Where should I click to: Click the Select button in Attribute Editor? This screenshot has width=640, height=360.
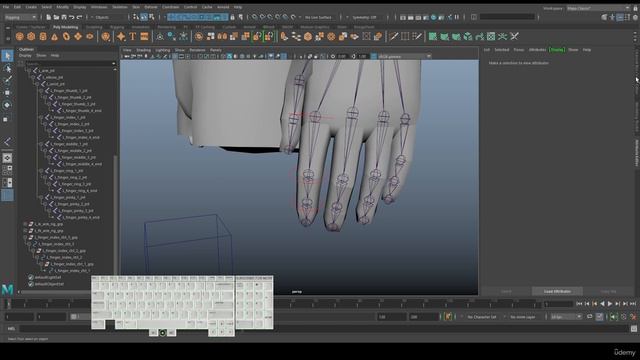point(506,291)
